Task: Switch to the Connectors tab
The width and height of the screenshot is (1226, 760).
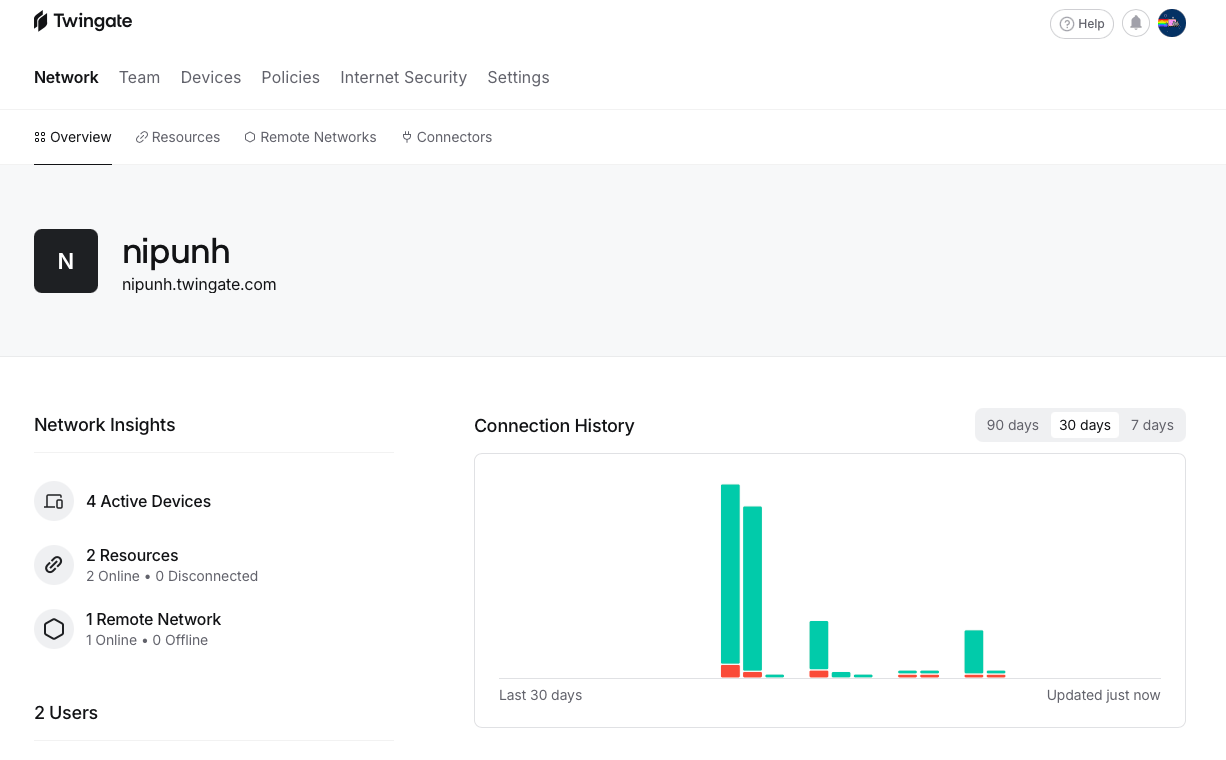Action: [447, 137]
